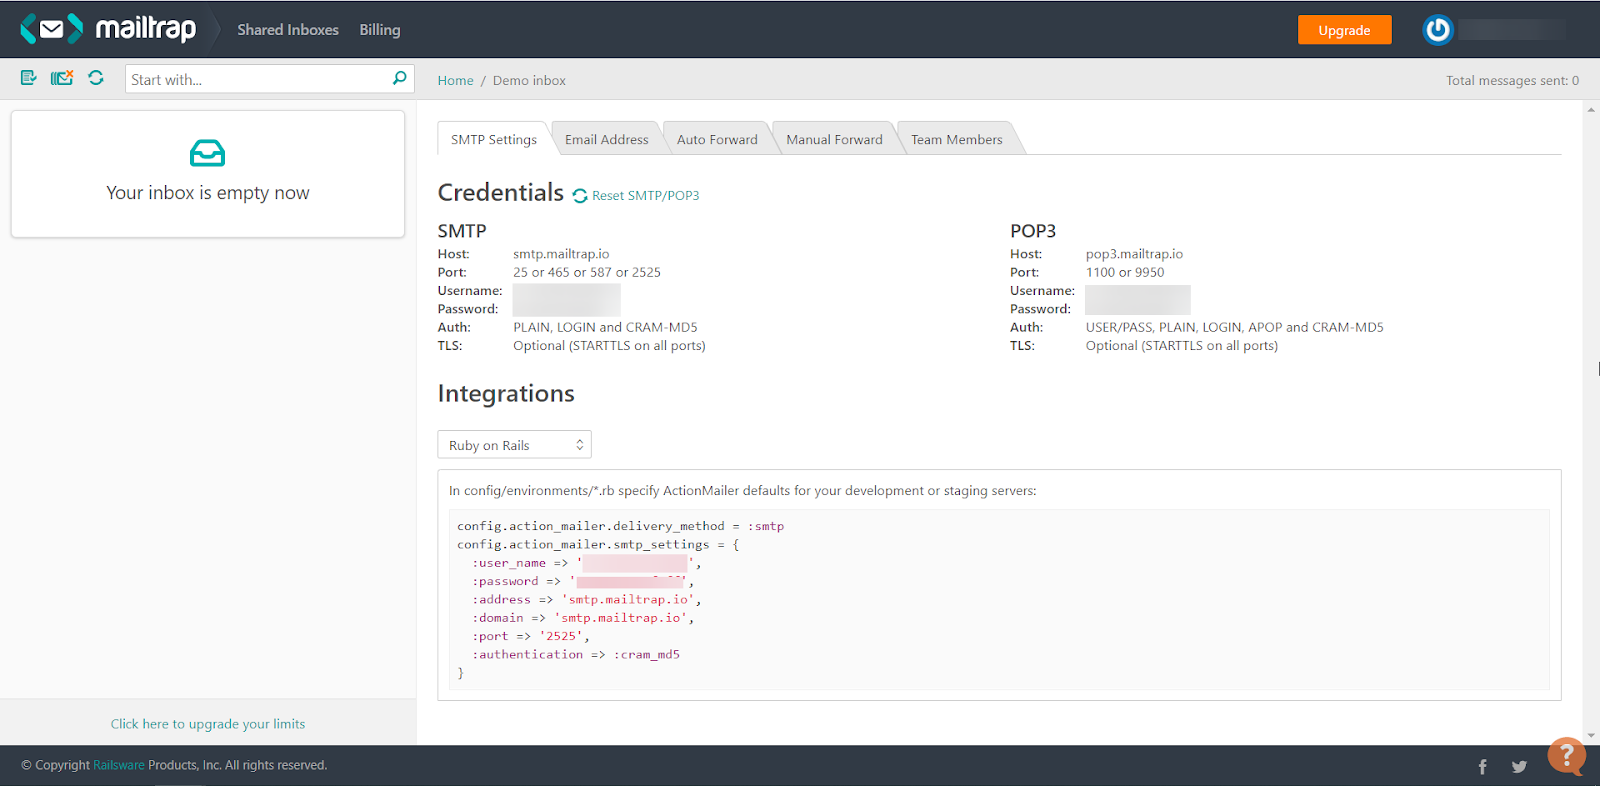Open the Facebook footer icon

[1483, 767]
